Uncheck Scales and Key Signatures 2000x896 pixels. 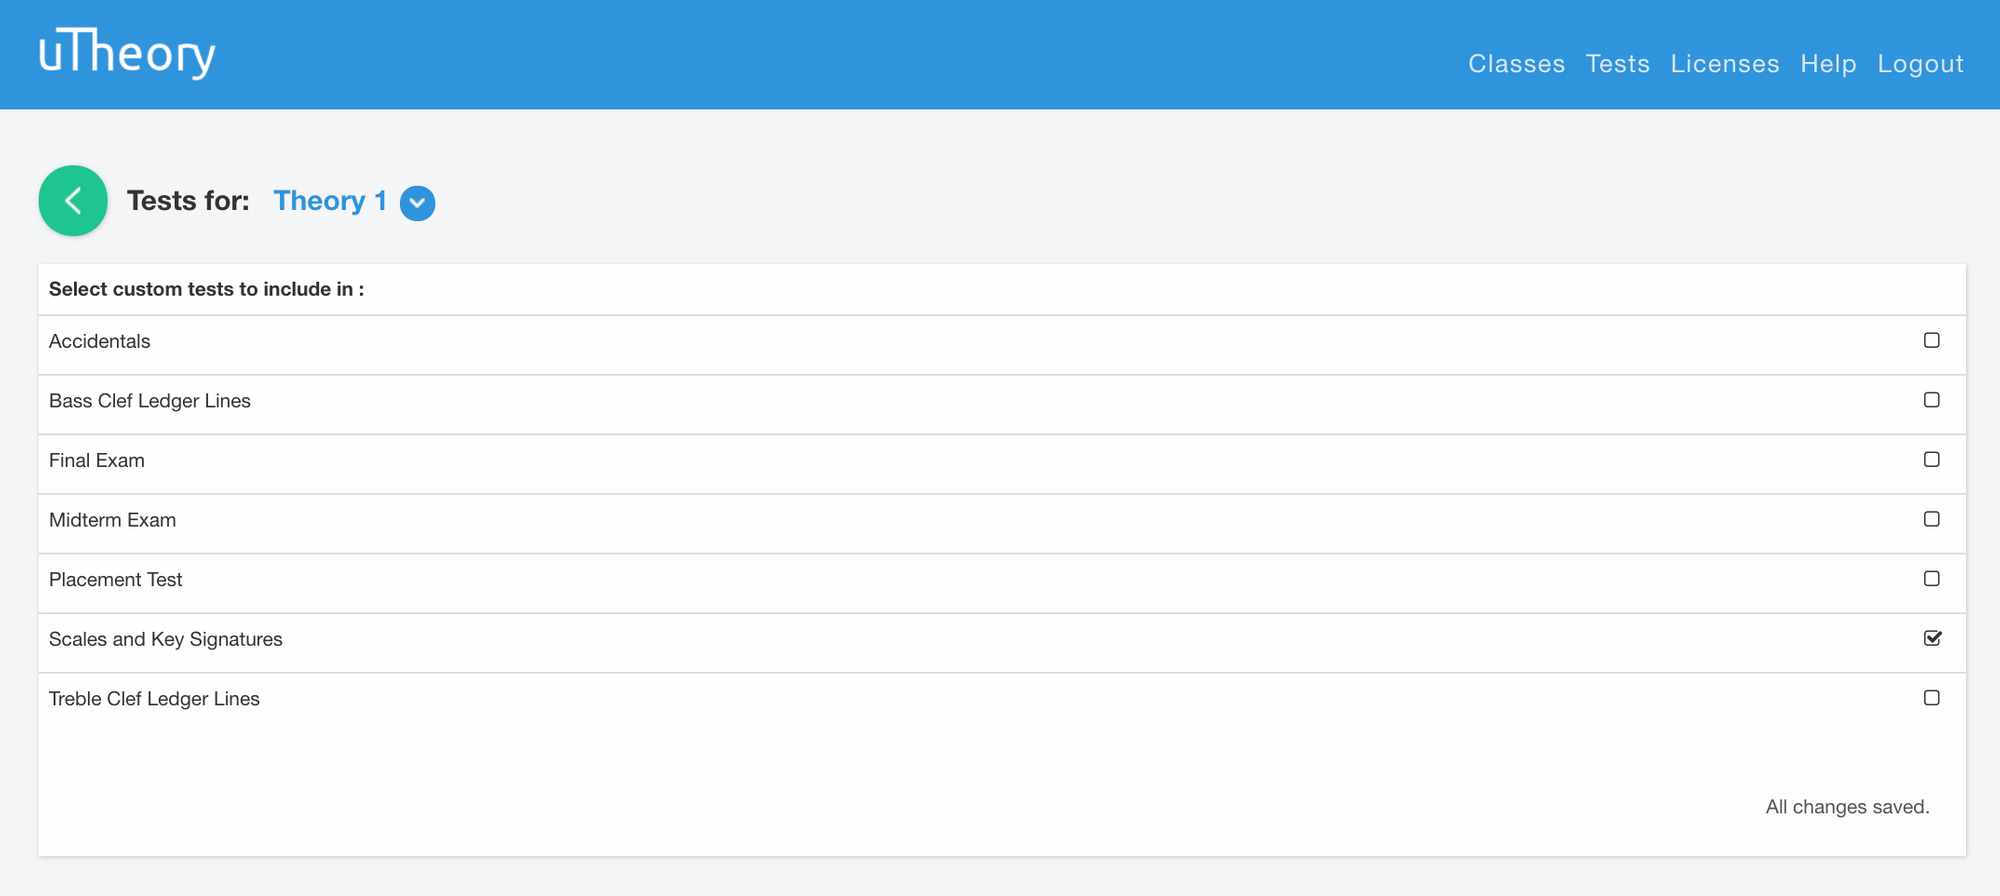(1932, 638)
